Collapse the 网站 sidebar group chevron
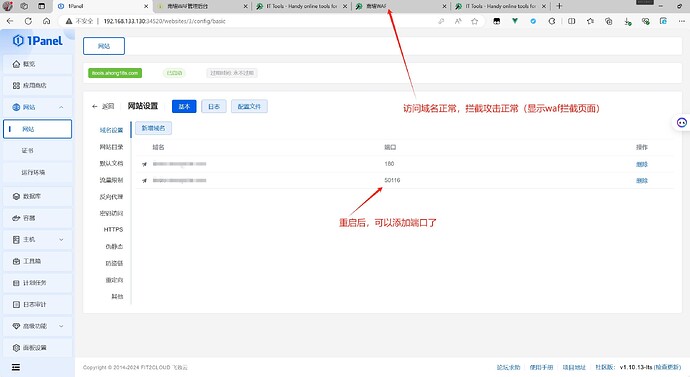Viewport: 690px width, 377px height. [61, 107]
